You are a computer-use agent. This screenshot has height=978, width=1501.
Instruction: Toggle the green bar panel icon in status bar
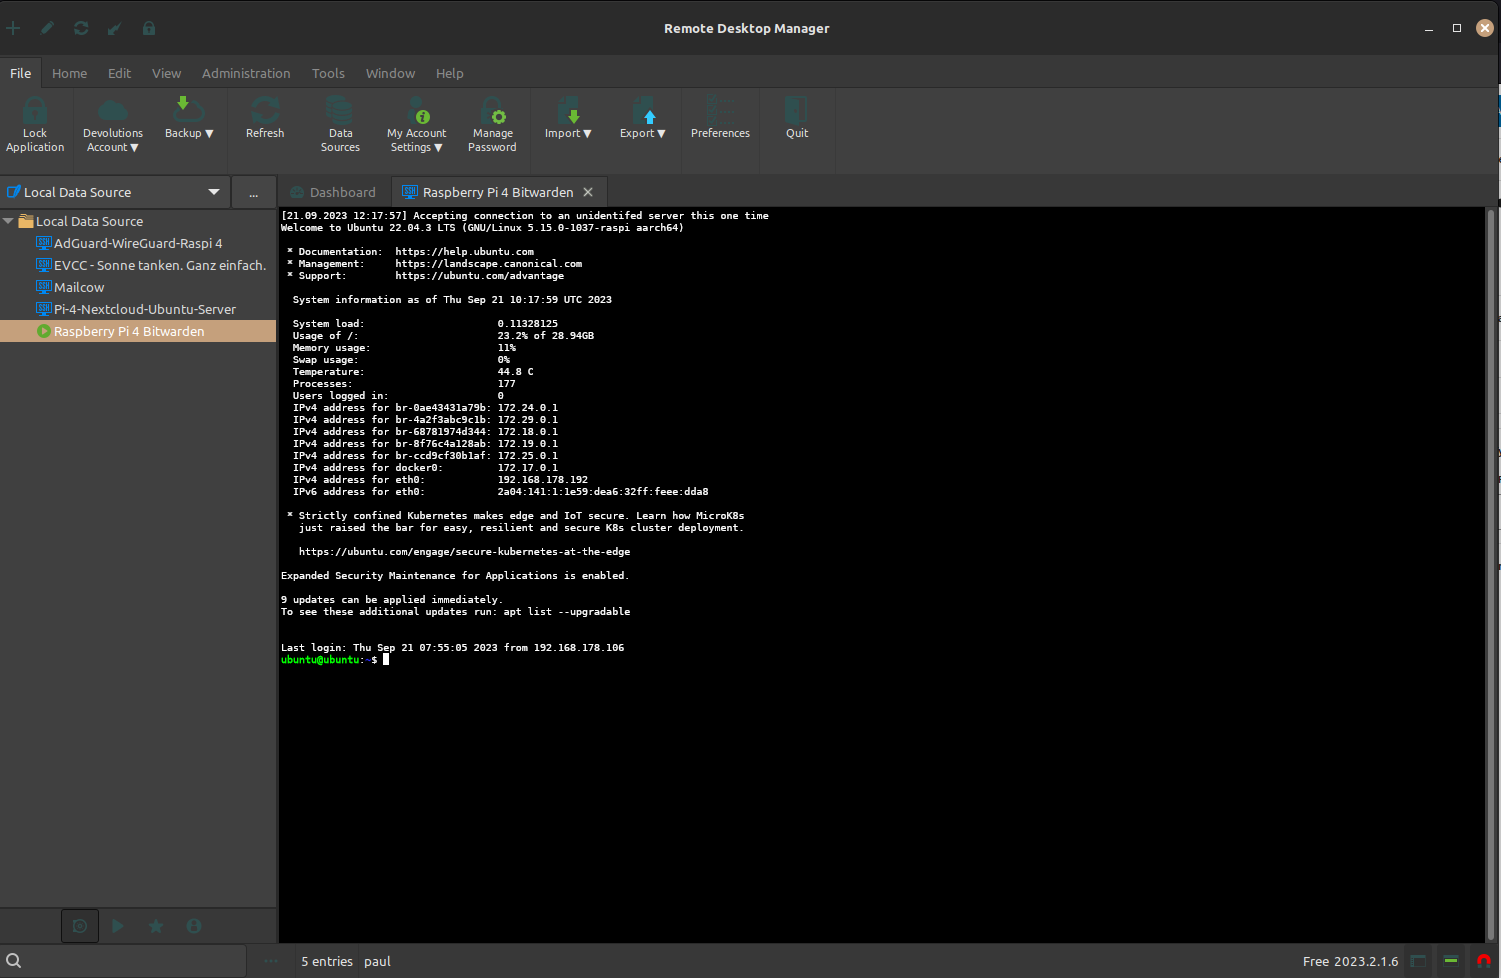[x=1451, y=961]
